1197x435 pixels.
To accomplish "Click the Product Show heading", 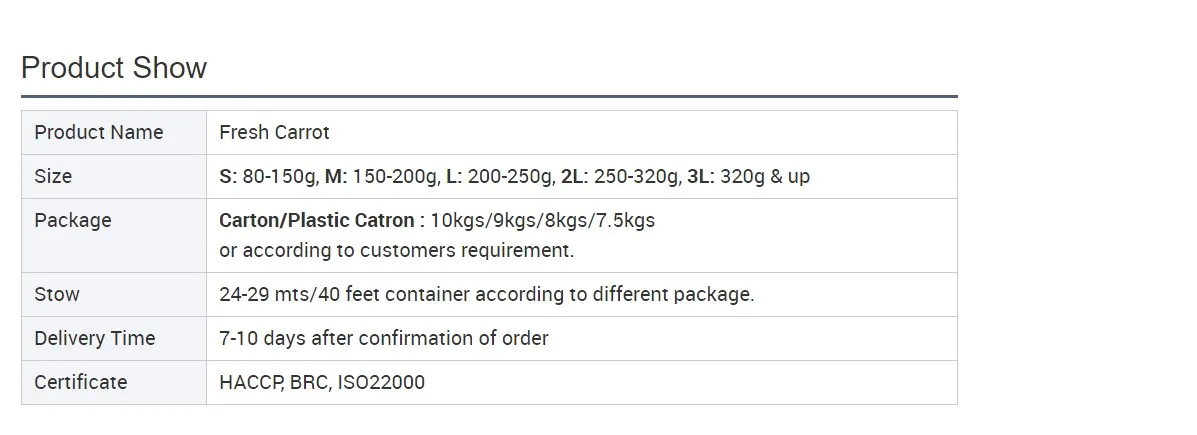I will [113, 68].
